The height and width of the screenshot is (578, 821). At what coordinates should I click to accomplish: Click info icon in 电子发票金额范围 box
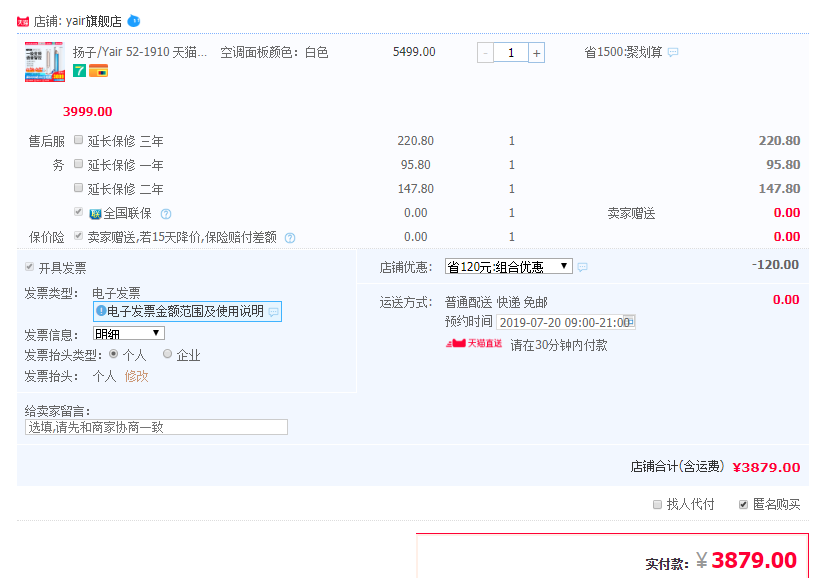[x=101, y=311]
